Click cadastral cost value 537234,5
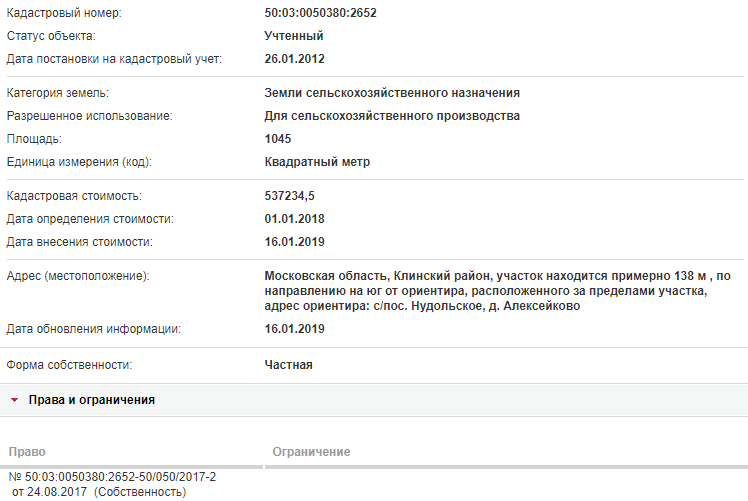Screen dimensions: 748x501 [x=290, y=196]
